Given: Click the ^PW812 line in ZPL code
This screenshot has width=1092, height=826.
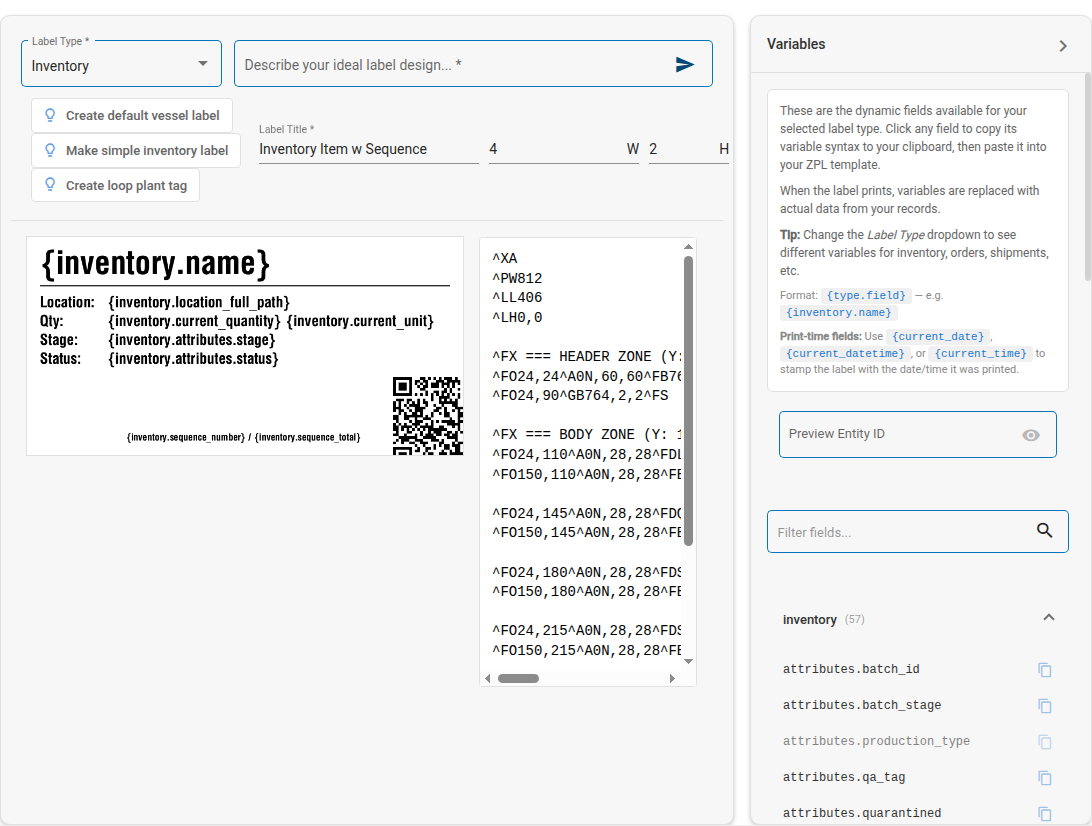Looking at the screenshot, I should coord(517,279).
